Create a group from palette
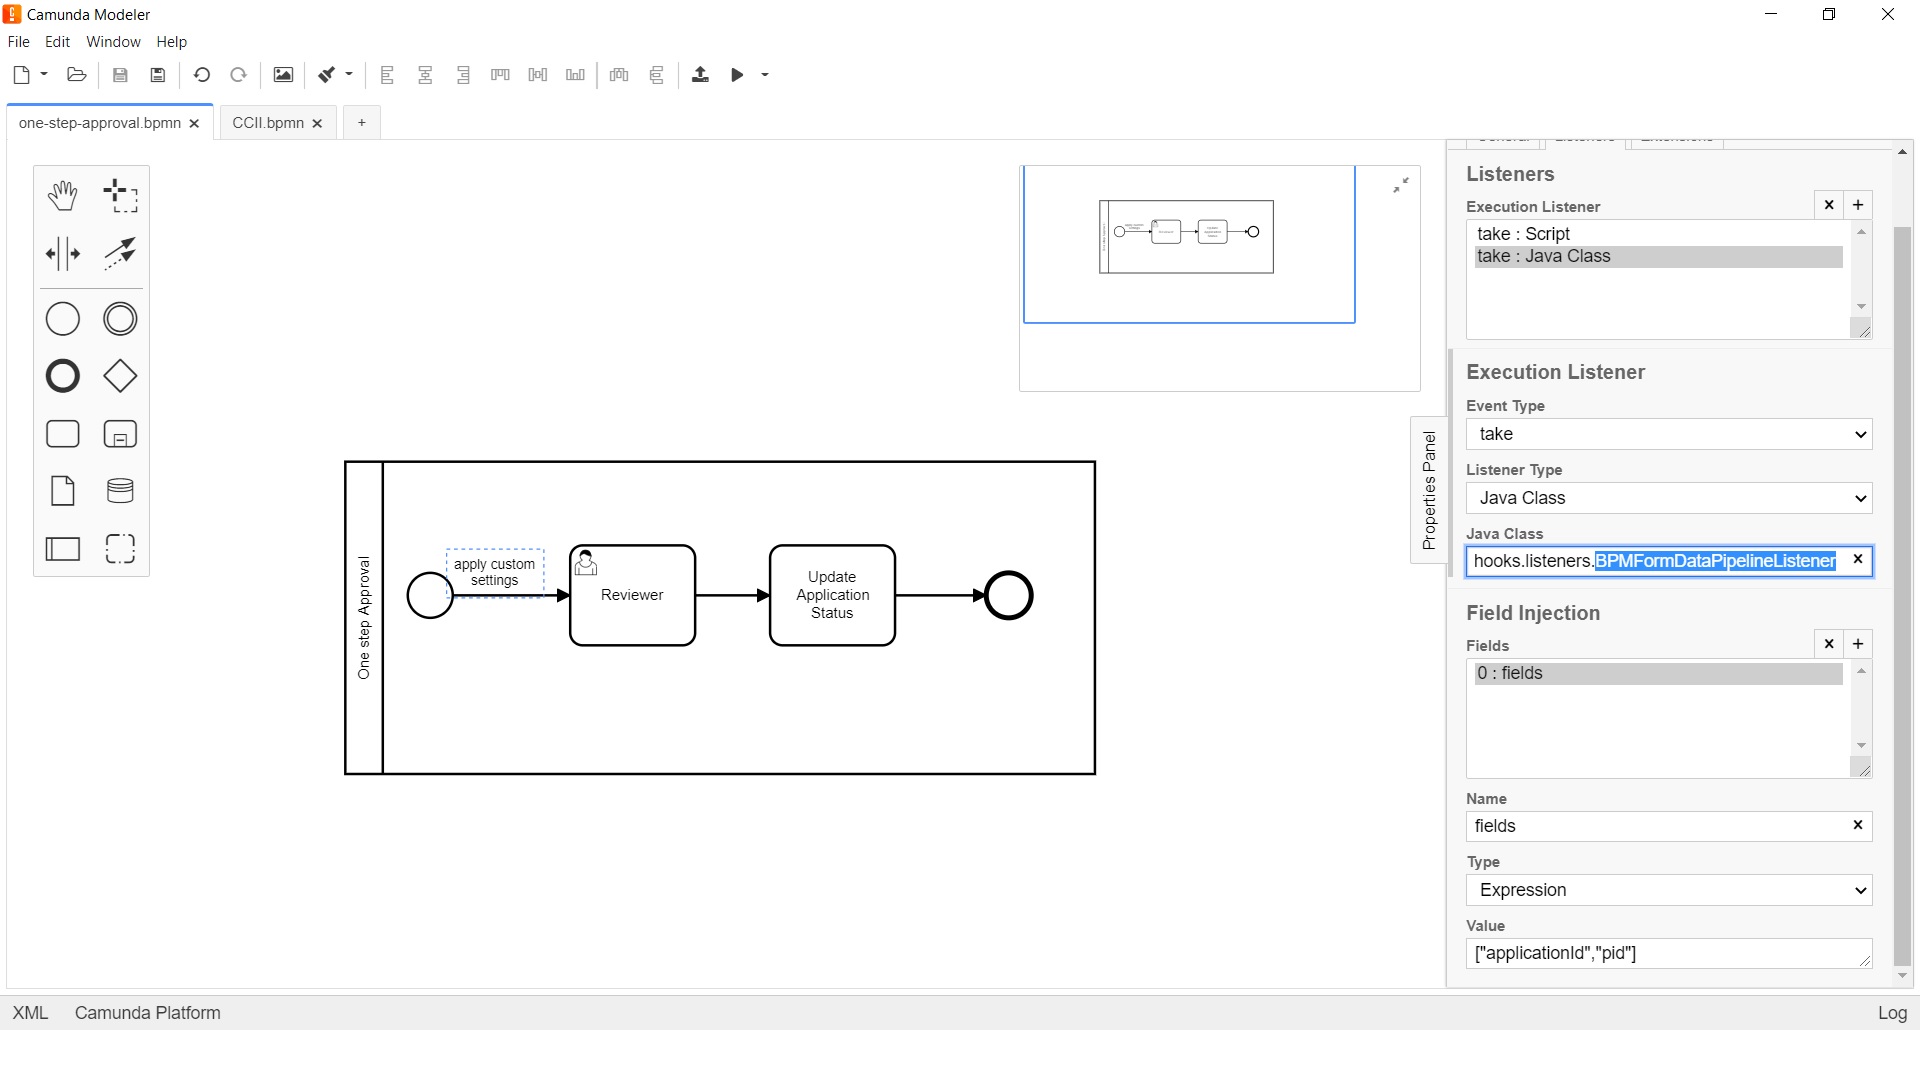The width and height of the screenshot is (1920, 1080). click(x=120, y=549)
